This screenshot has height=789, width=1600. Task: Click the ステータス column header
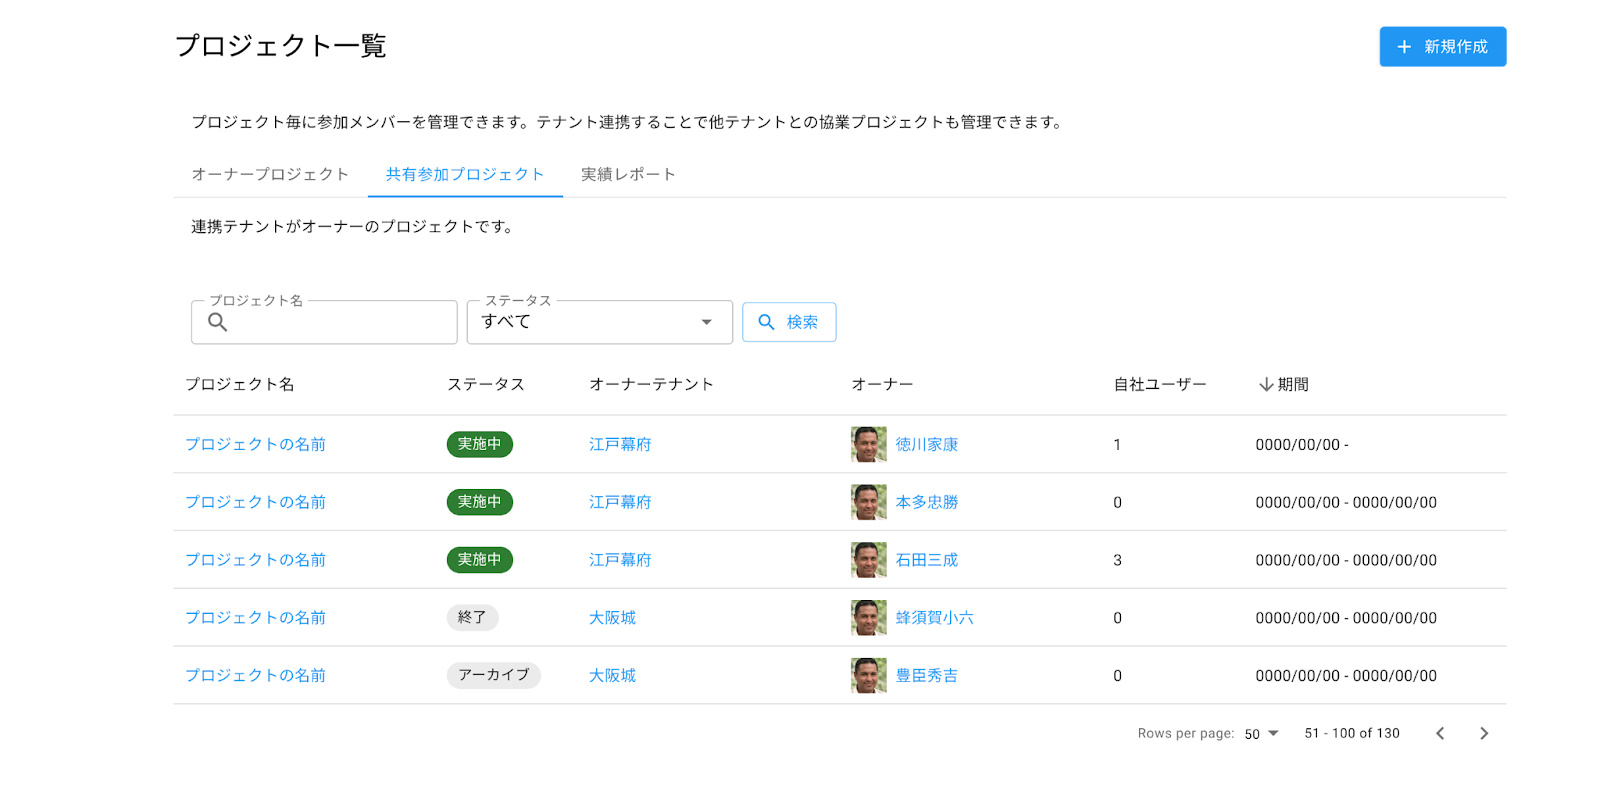coord(486,384)
